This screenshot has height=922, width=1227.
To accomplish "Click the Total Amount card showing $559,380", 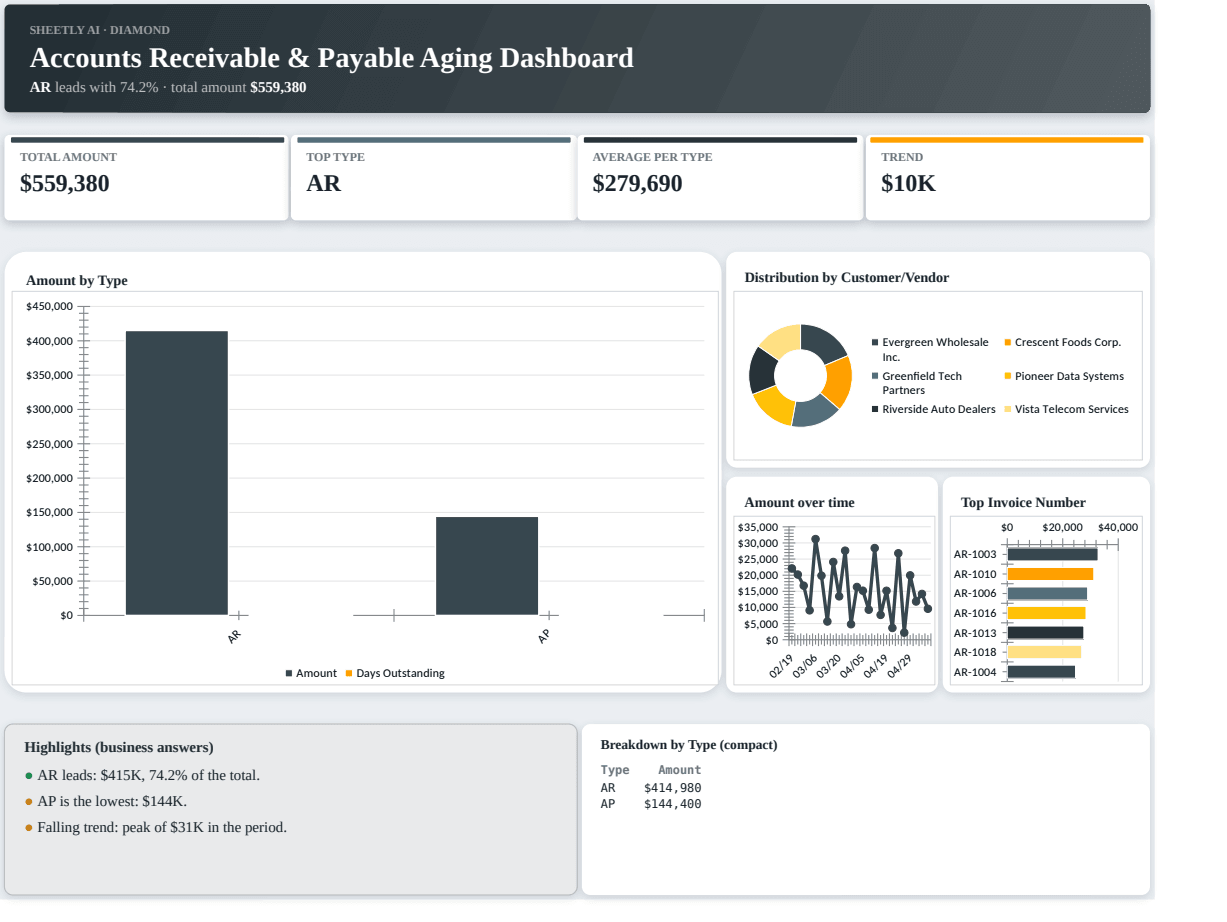I will pyautogui.click(x=146, y=178).
